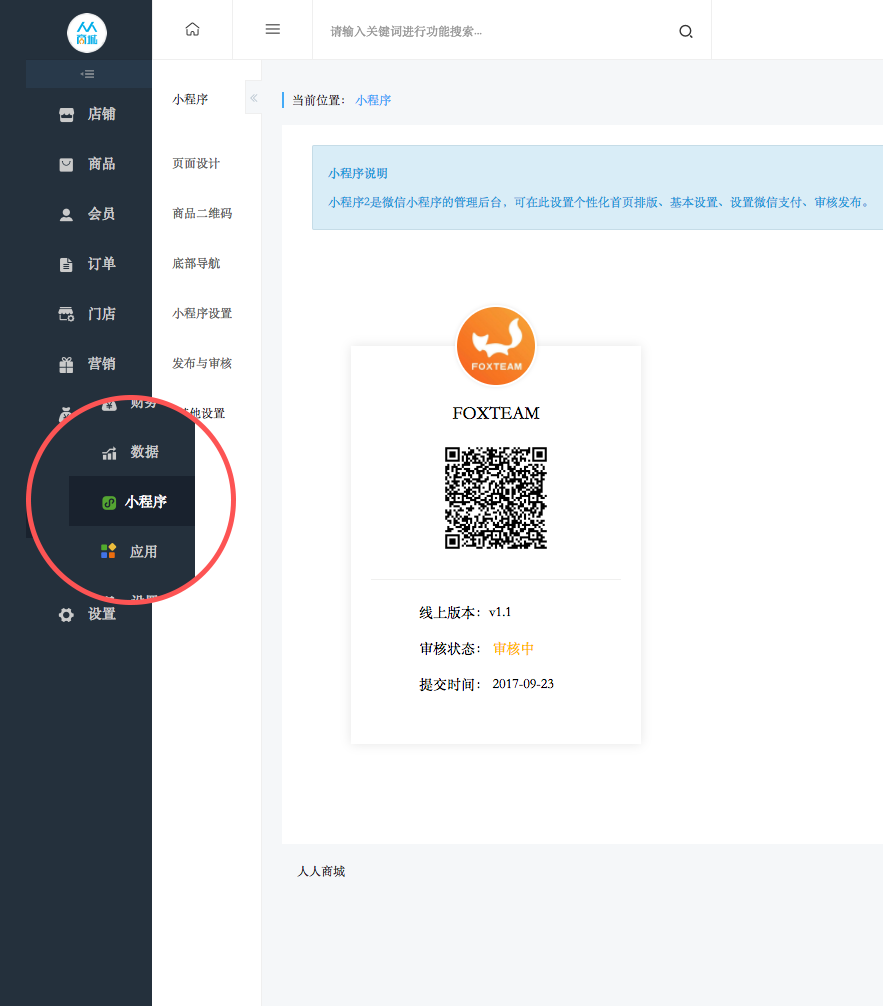Image resolution: width=883 pixels, height=1006 pixels.
Task: Click the 审核中 review status text
Action: tap(513, 649)
